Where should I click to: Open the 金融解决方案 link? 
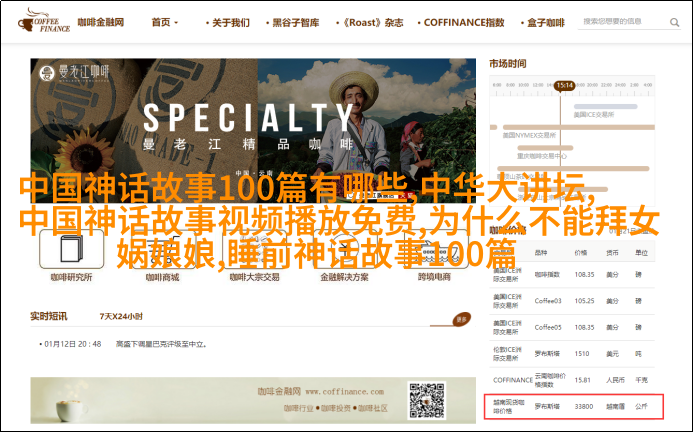click(x=344, y=277)
